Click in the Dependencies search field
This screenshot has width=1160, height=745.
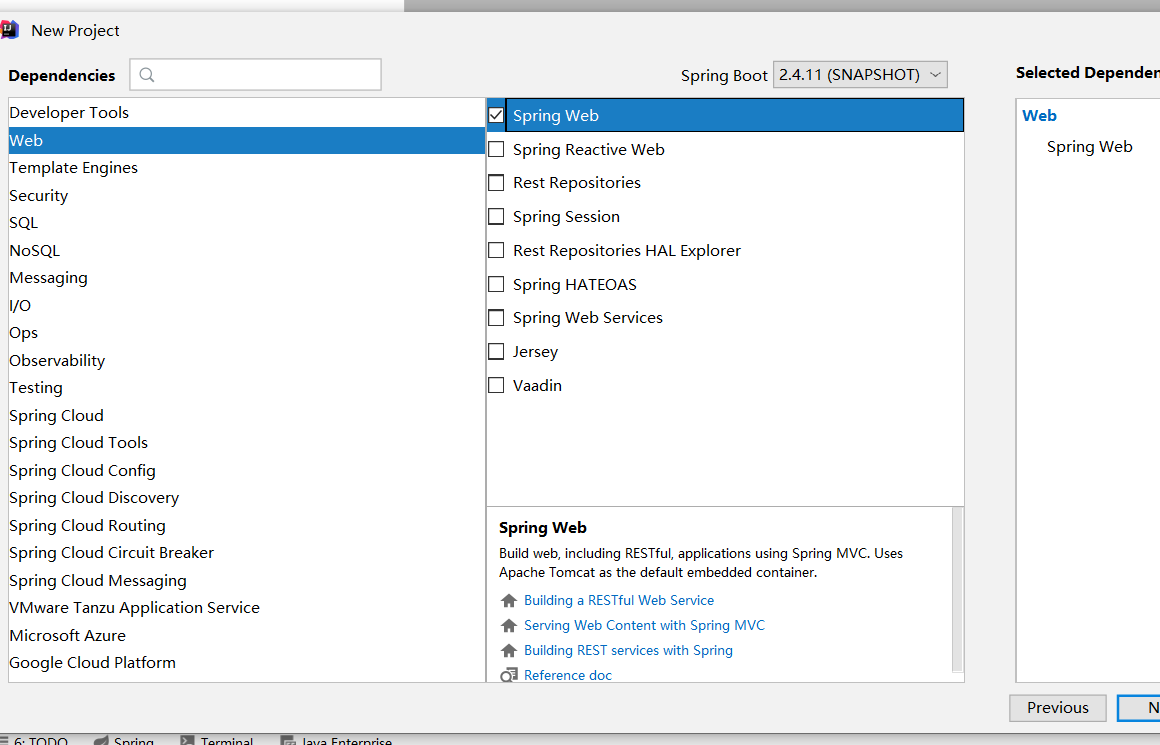point(255,75)
